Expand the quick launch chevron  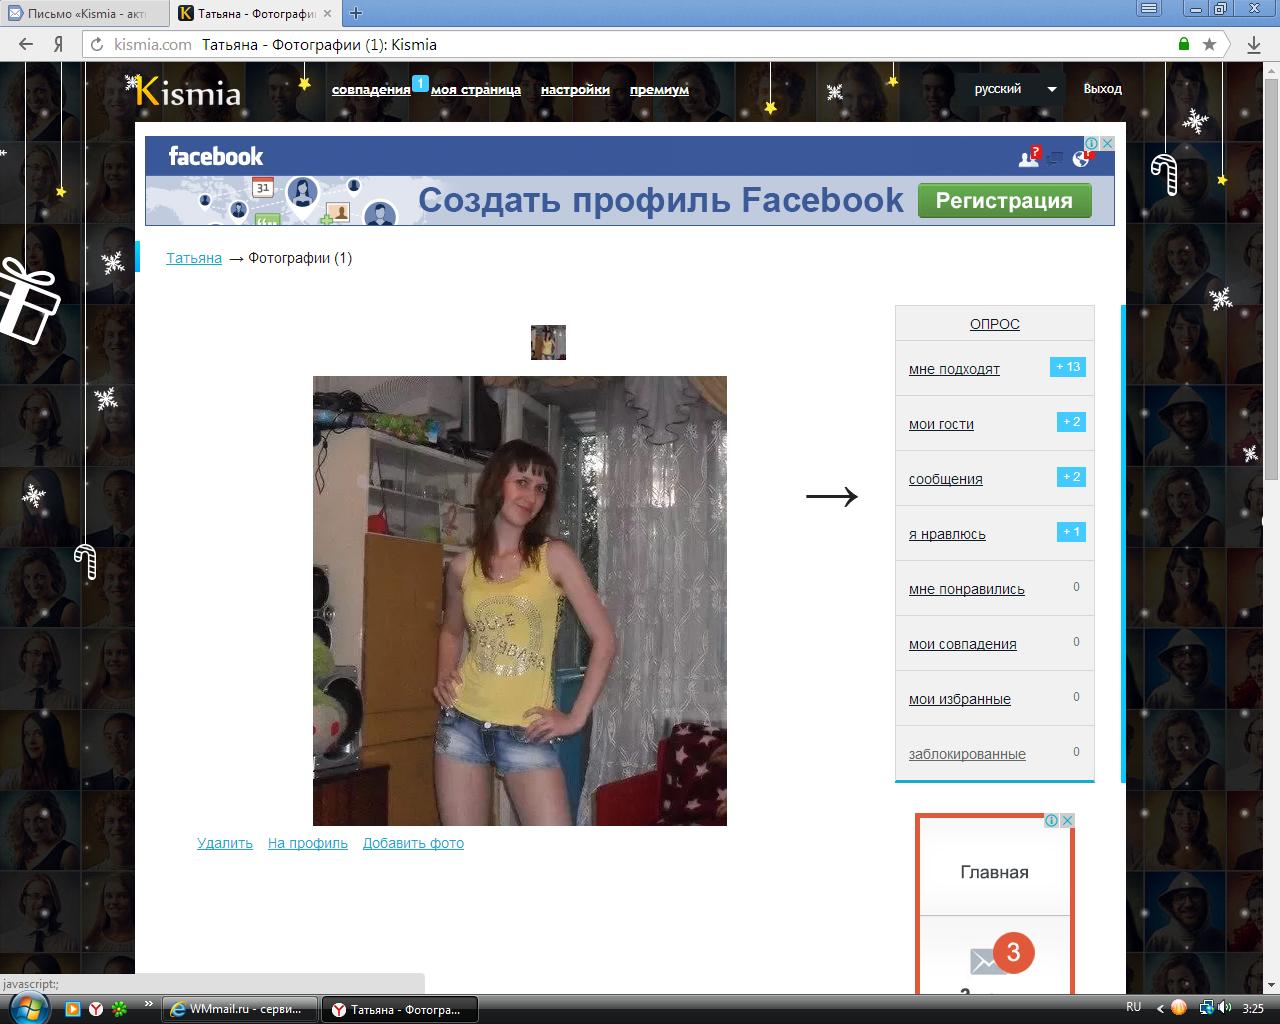(x=149, y=1003)
